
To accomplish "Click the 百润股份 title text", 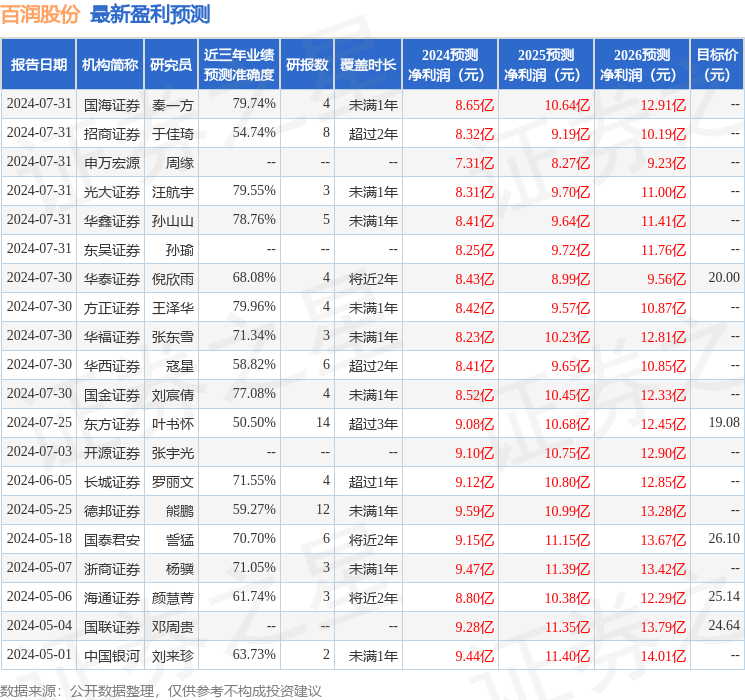I will point(40,14).
